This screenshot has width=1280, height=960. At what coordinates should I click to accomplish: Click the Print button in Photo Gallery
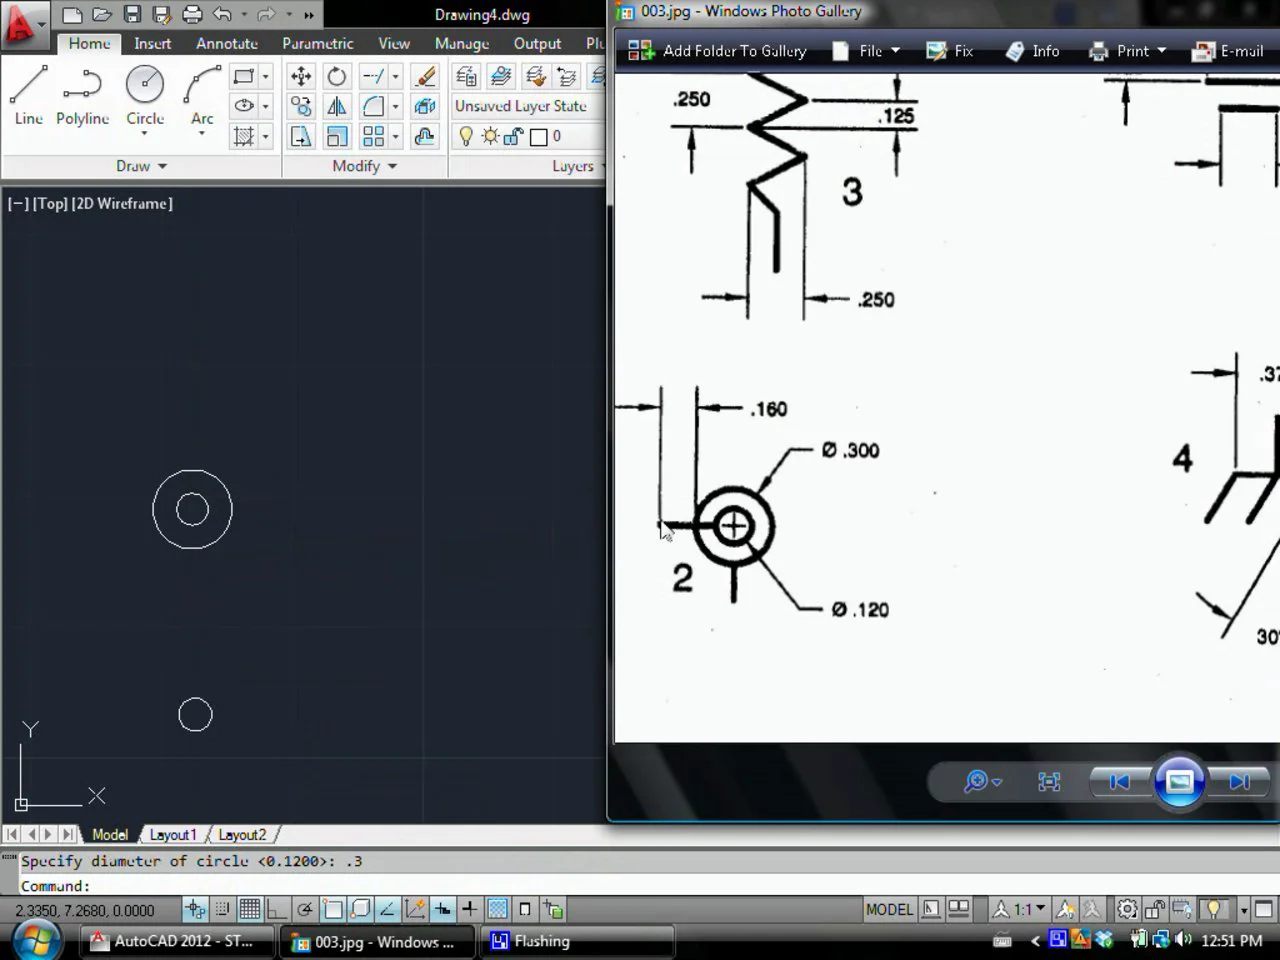pos(1128,51)
